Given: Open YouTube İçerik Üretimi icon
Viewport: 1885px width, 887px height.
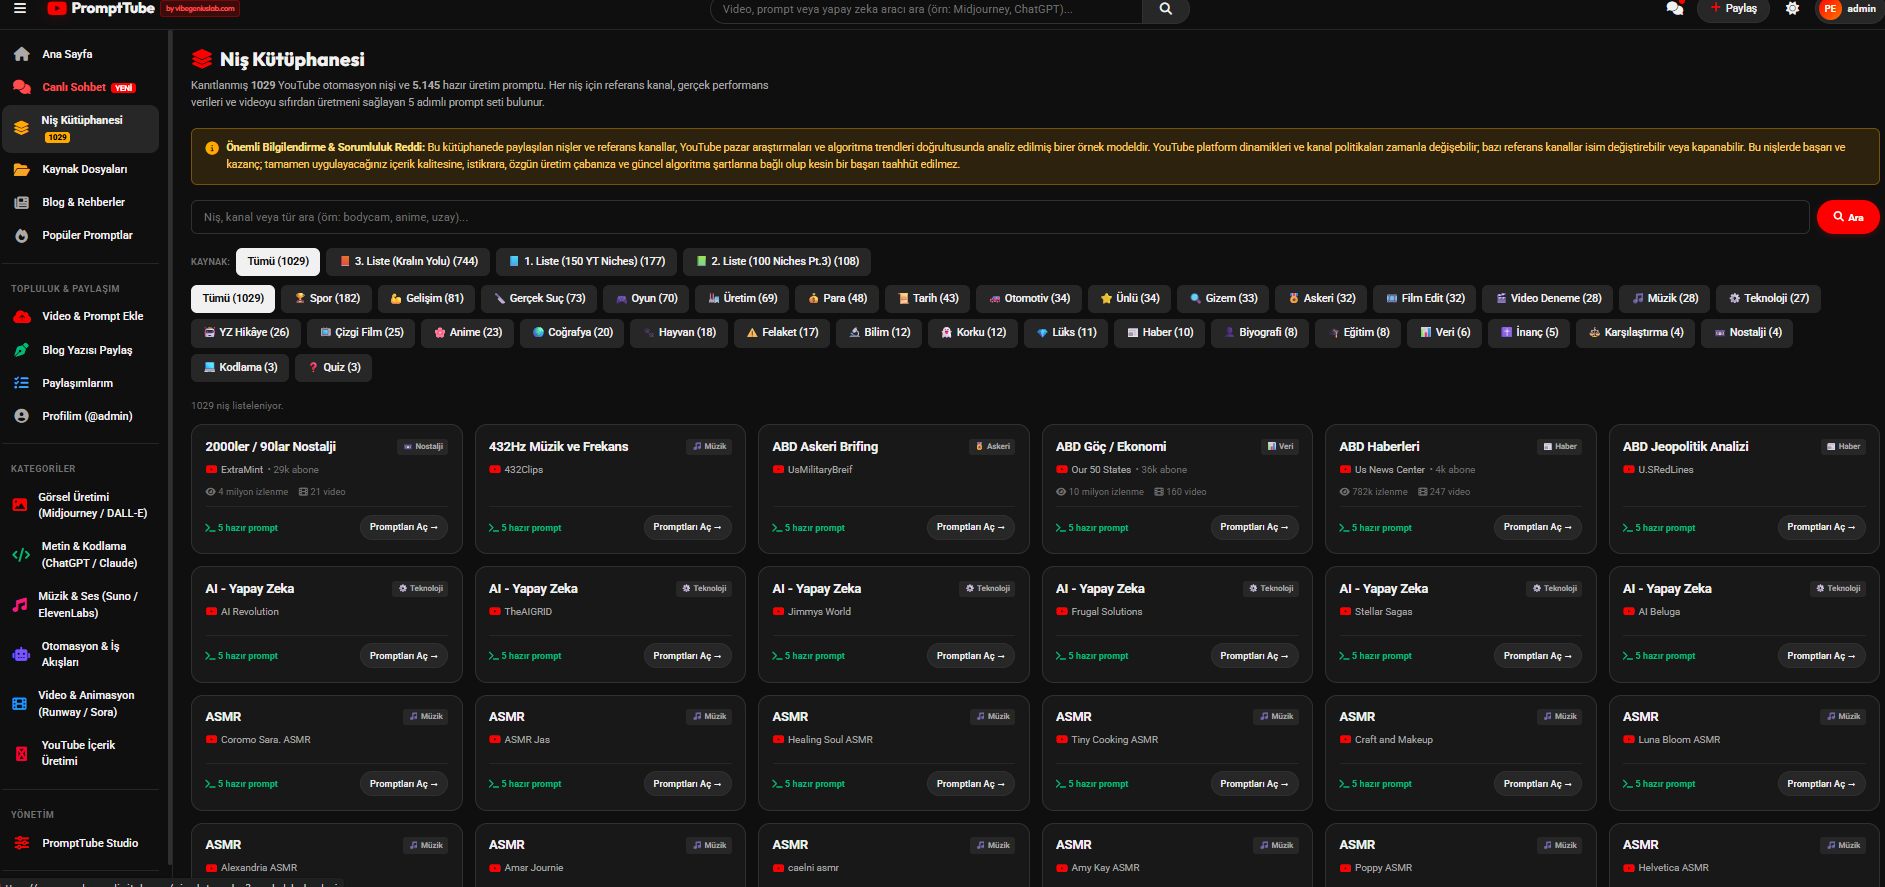Looking at the screenshot, I should point(21,753).
